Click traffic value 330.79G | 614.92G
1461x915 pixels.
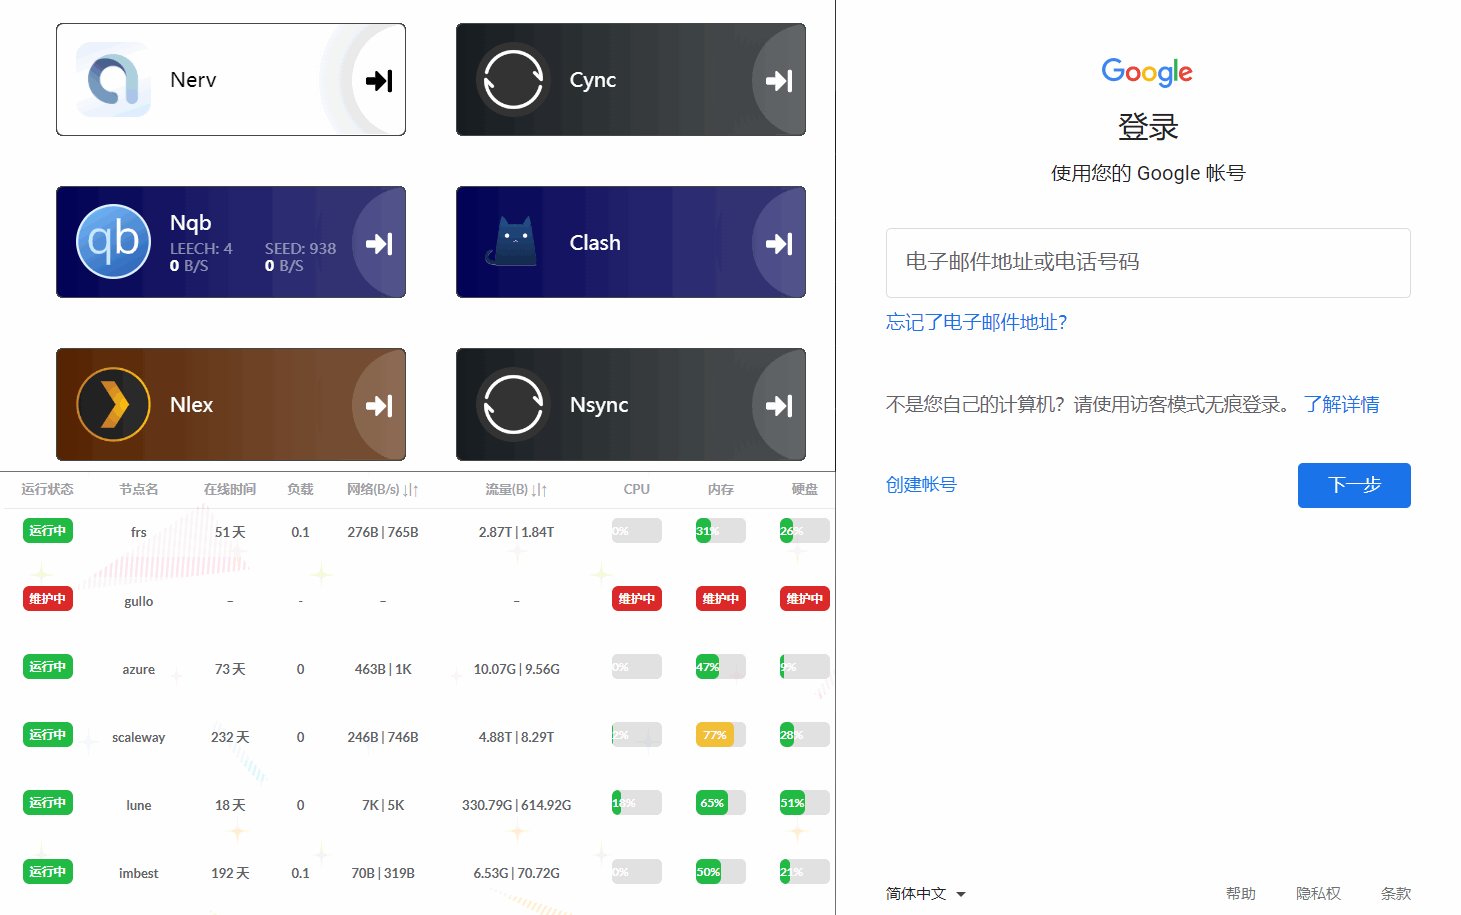coord(516,805)
